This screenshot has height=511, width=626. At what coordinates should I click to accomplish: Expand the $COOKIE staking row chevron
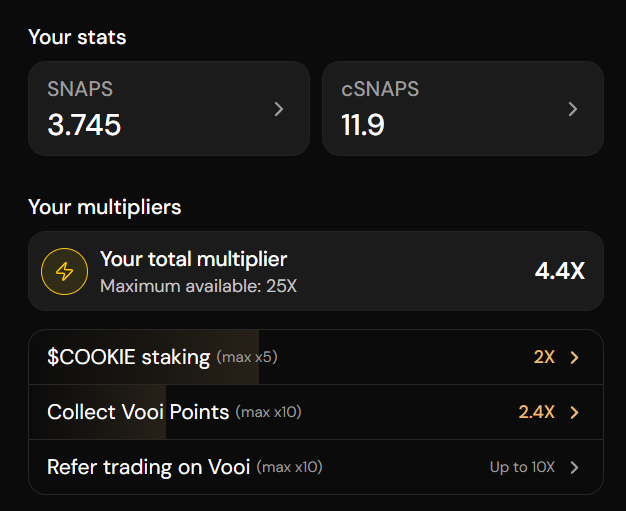[574, 357]
